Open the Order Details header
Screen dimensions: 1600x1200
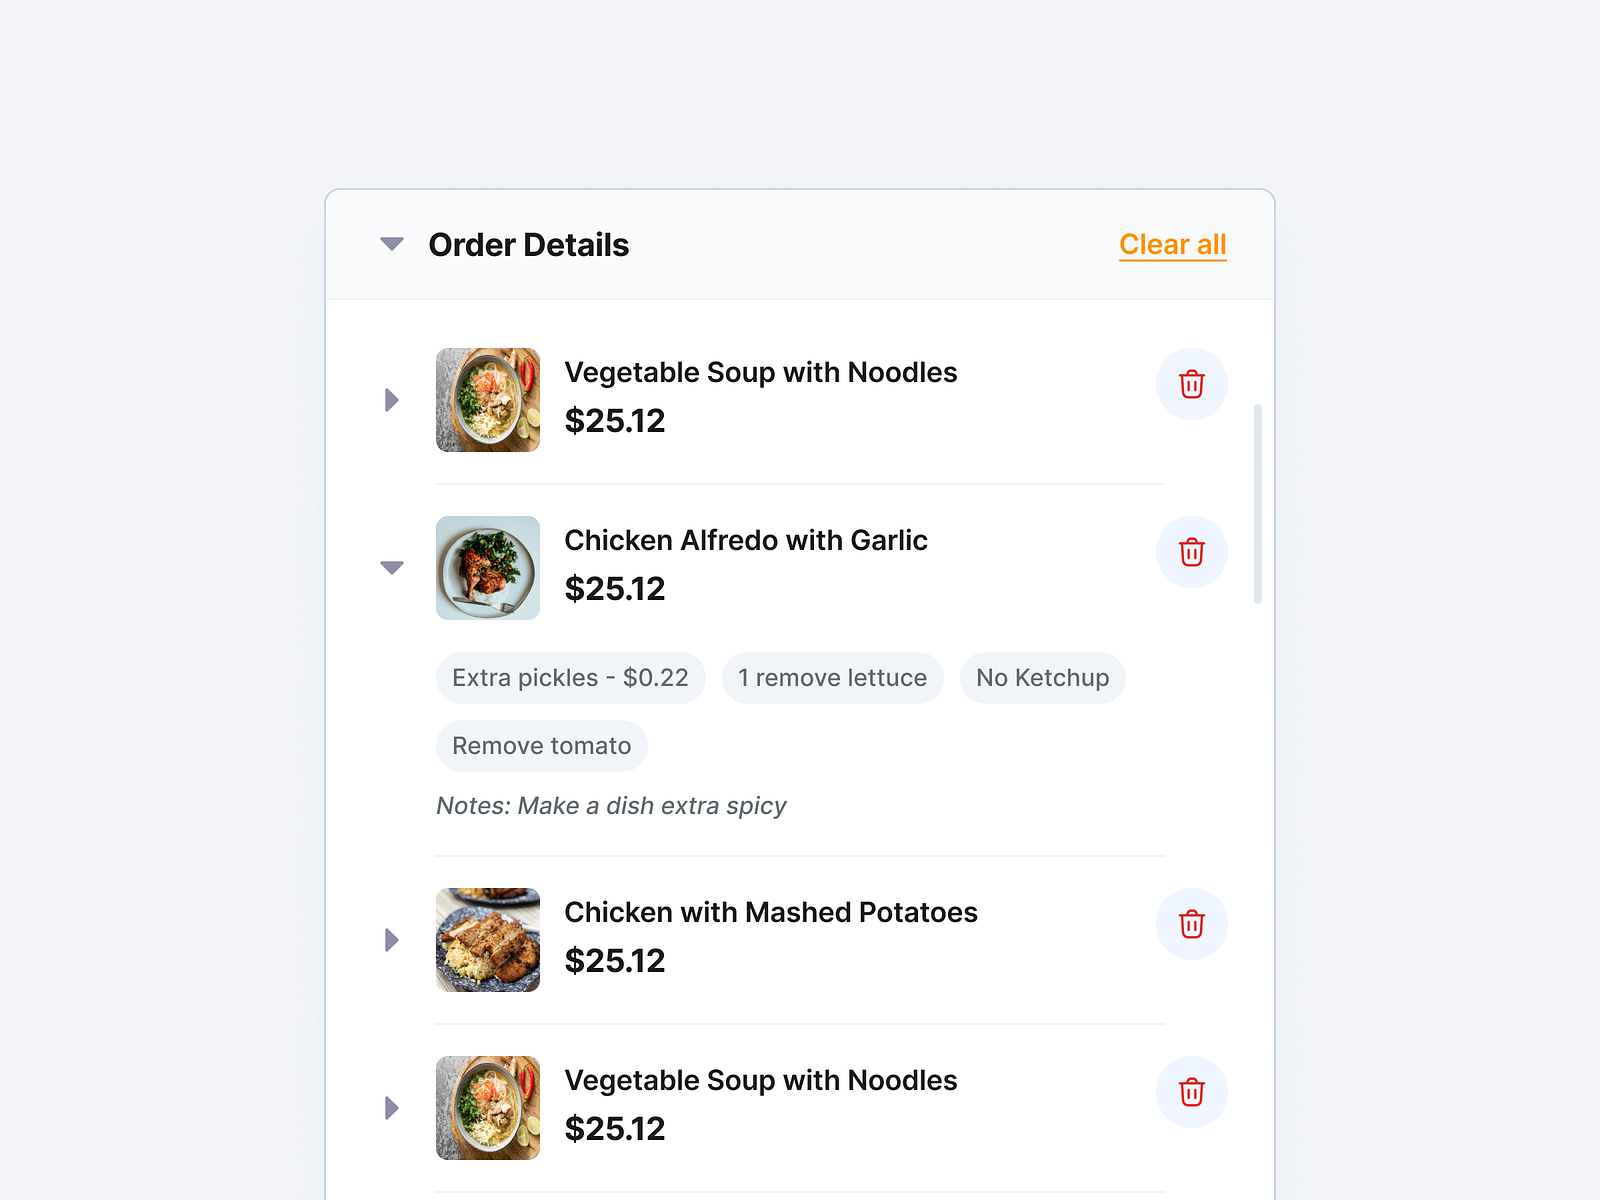click(529, 245)
